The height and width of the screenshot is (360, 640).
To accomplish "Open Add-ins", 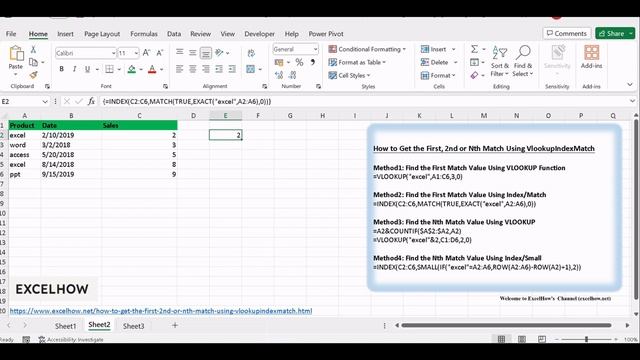I will click(x=591, y=57).
